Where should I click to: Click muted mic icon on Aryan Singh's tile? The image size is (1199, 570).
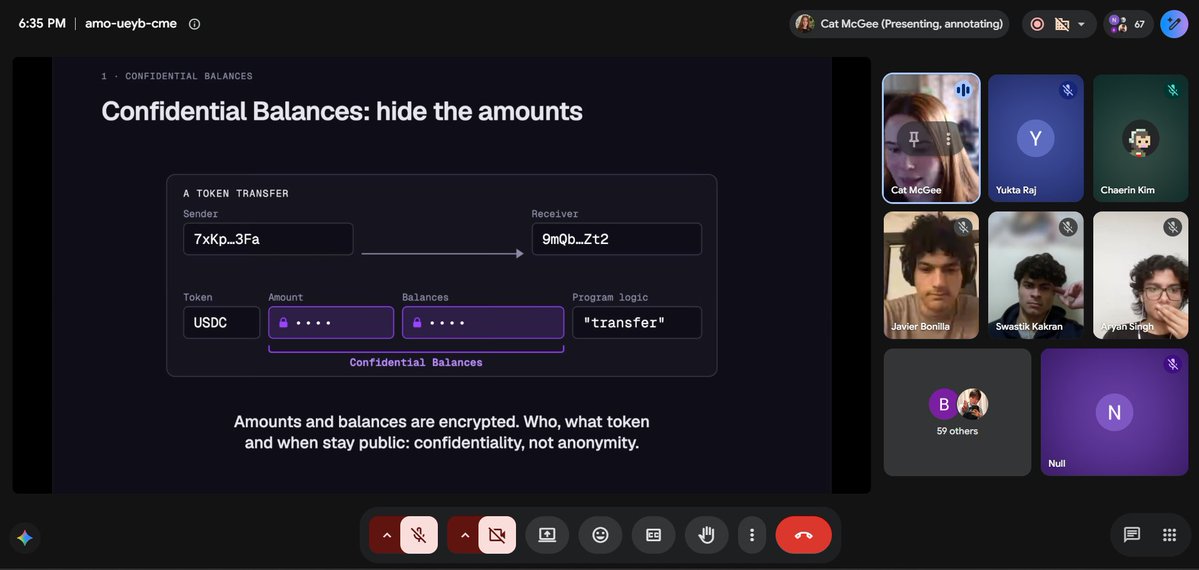click(x=1172, y=226)
